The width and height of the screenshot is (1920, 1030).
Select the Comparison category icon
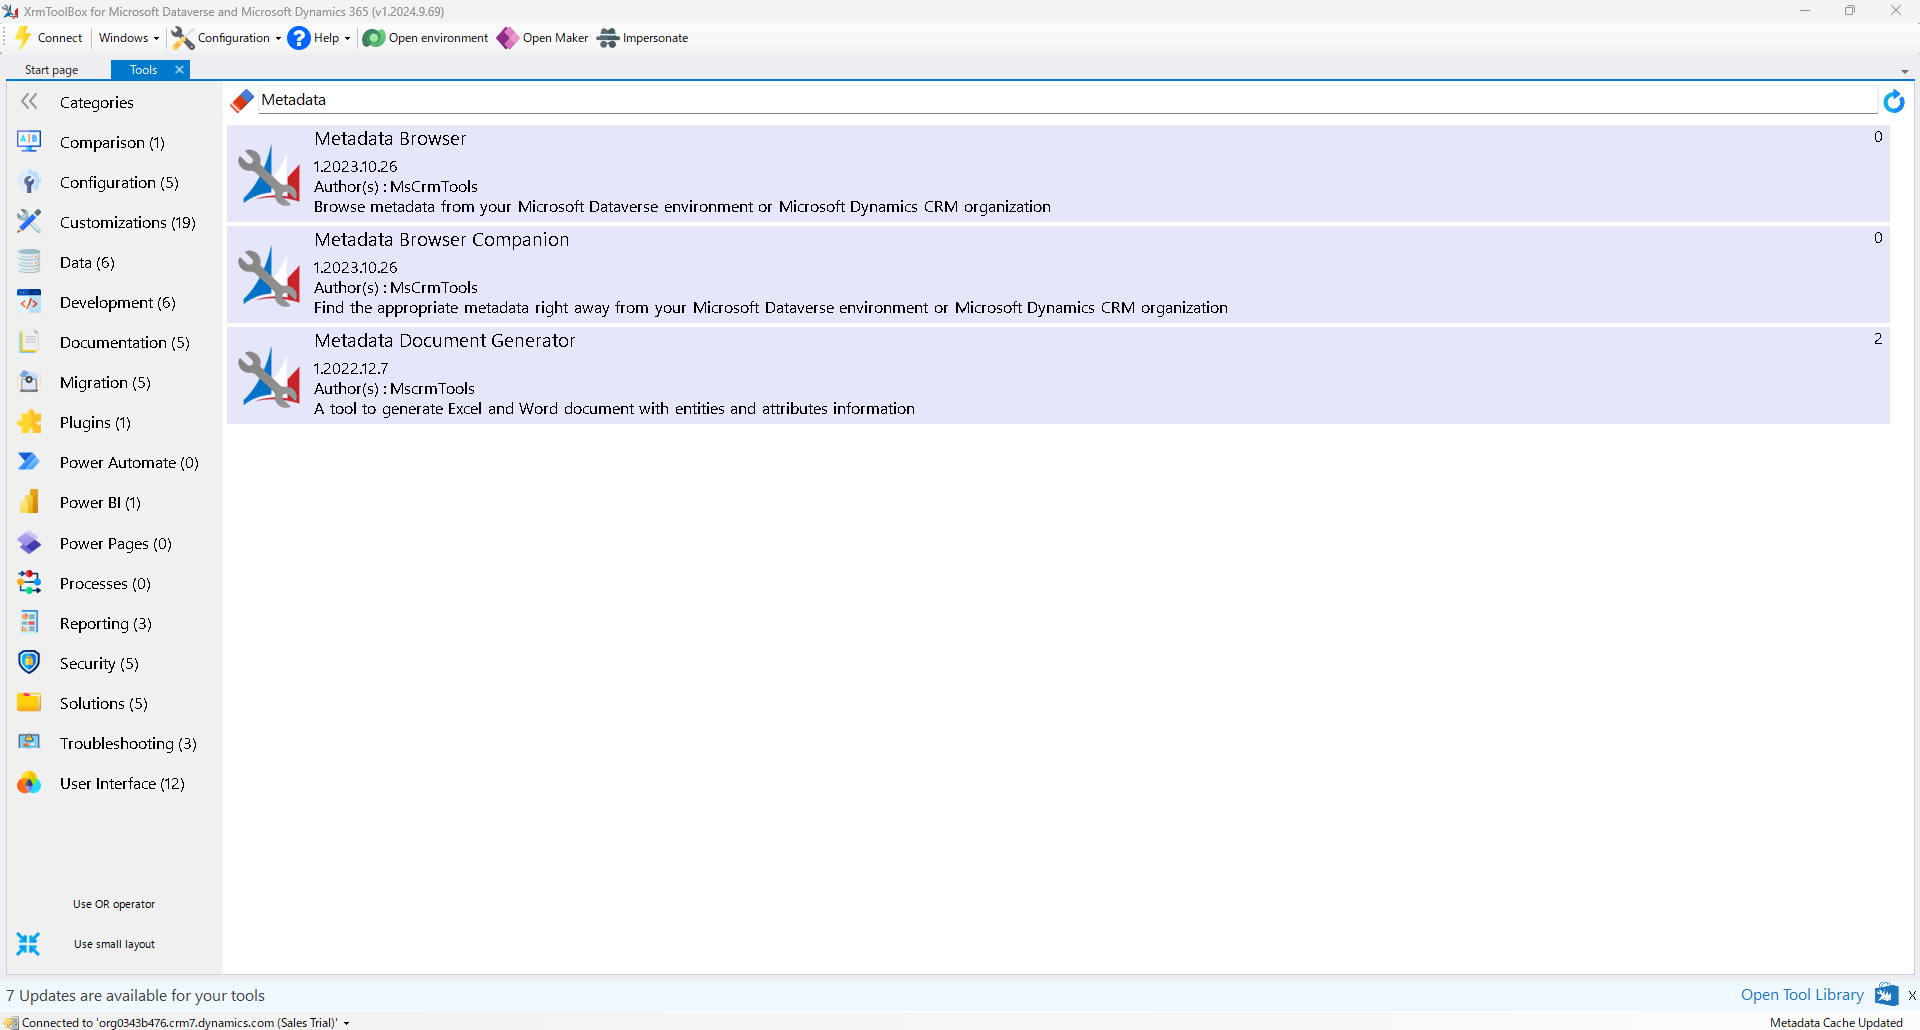(29, 142)
